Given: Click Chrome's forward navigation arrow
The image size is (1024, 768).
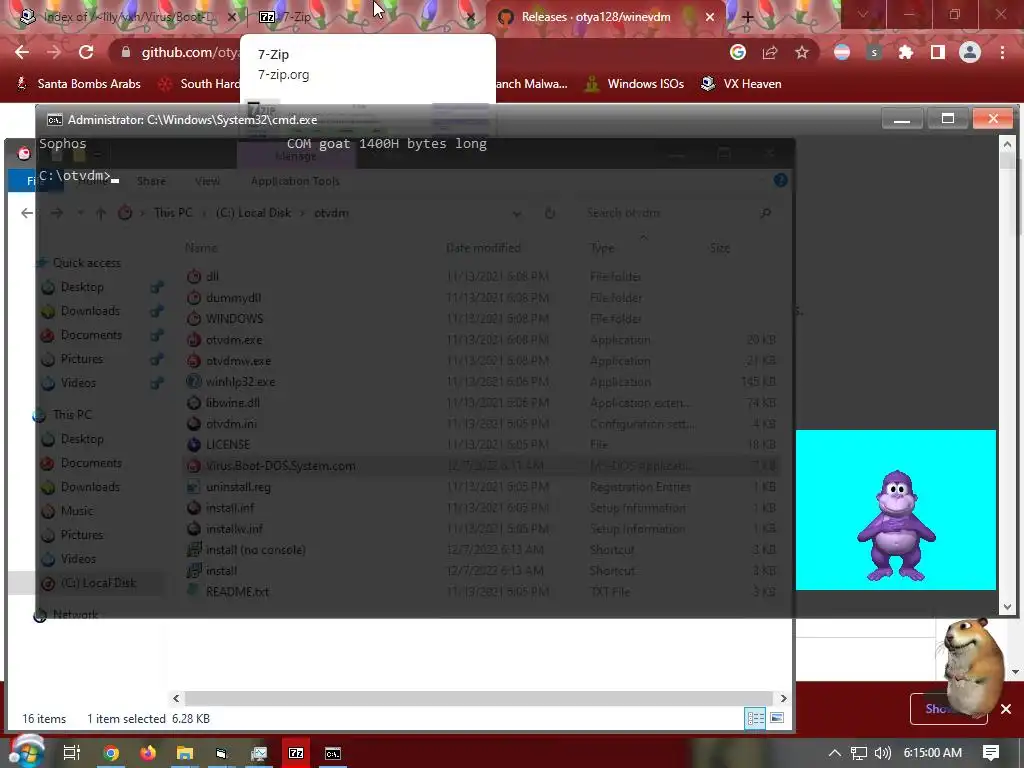Looking at the screenshot, I should click(x=54, y=52).
